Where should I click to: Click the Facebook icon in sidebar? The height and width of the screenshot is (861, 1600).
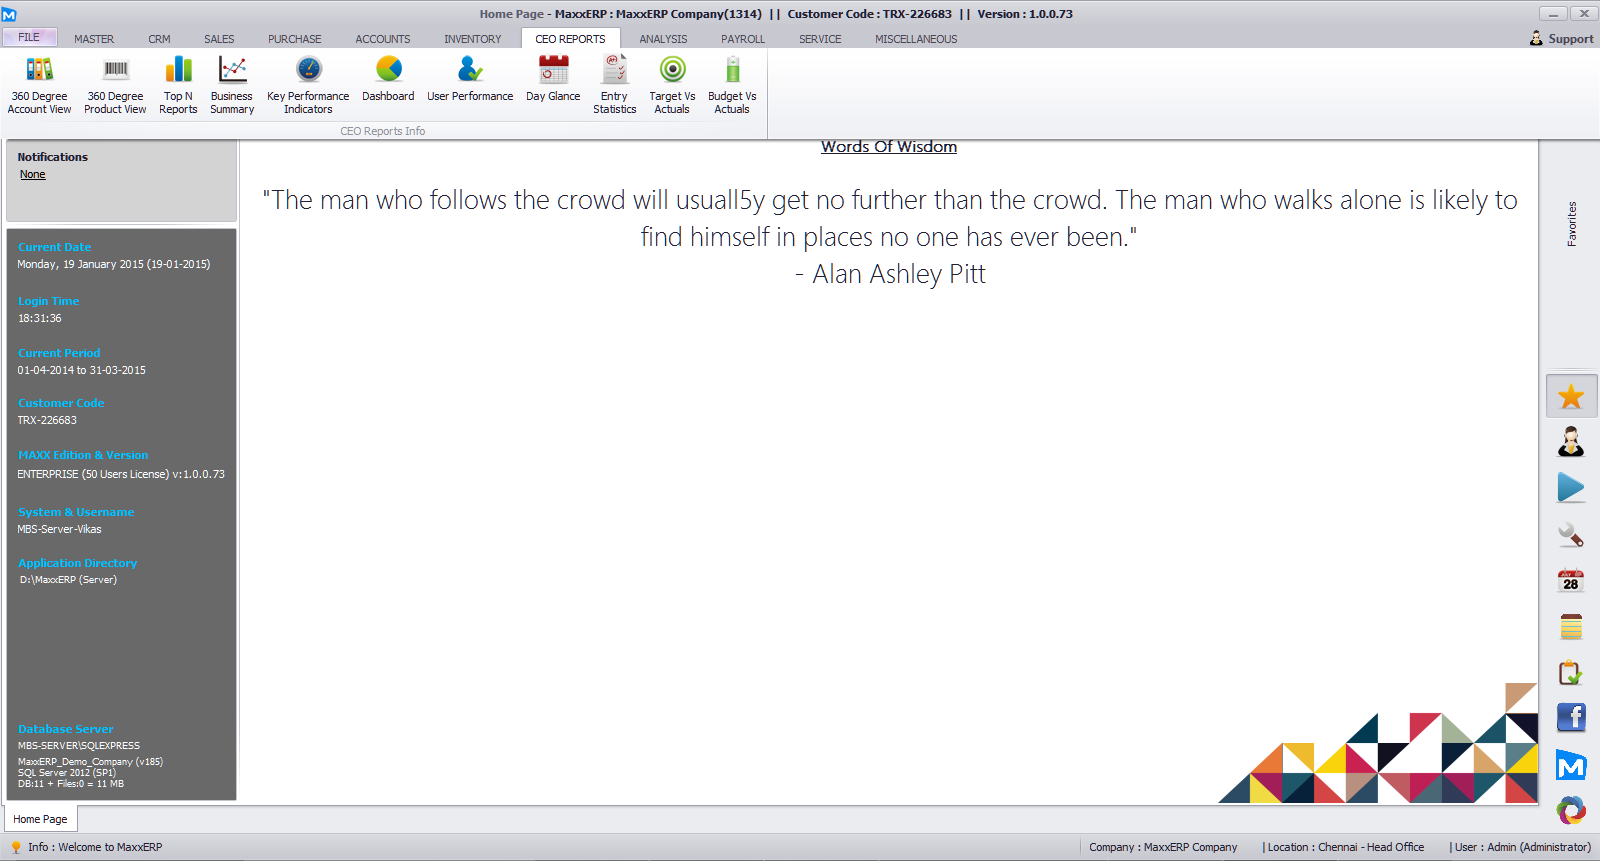click(1571, 717)
